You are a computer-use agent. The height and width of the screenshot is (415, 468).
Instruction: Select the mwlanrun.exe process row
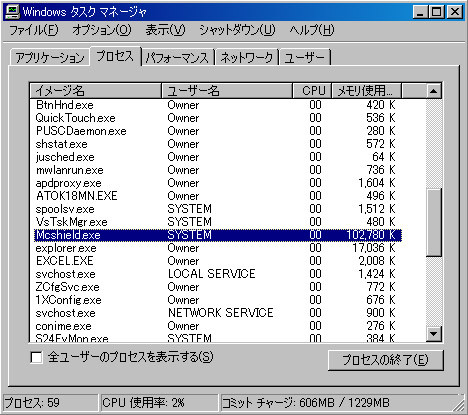218,170
